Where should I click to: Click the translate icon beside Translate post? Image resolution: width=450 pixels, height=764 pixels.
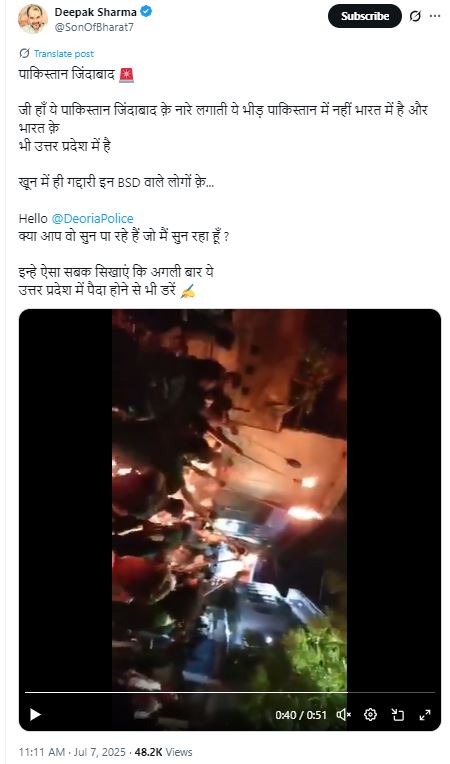tap(24, 53)
